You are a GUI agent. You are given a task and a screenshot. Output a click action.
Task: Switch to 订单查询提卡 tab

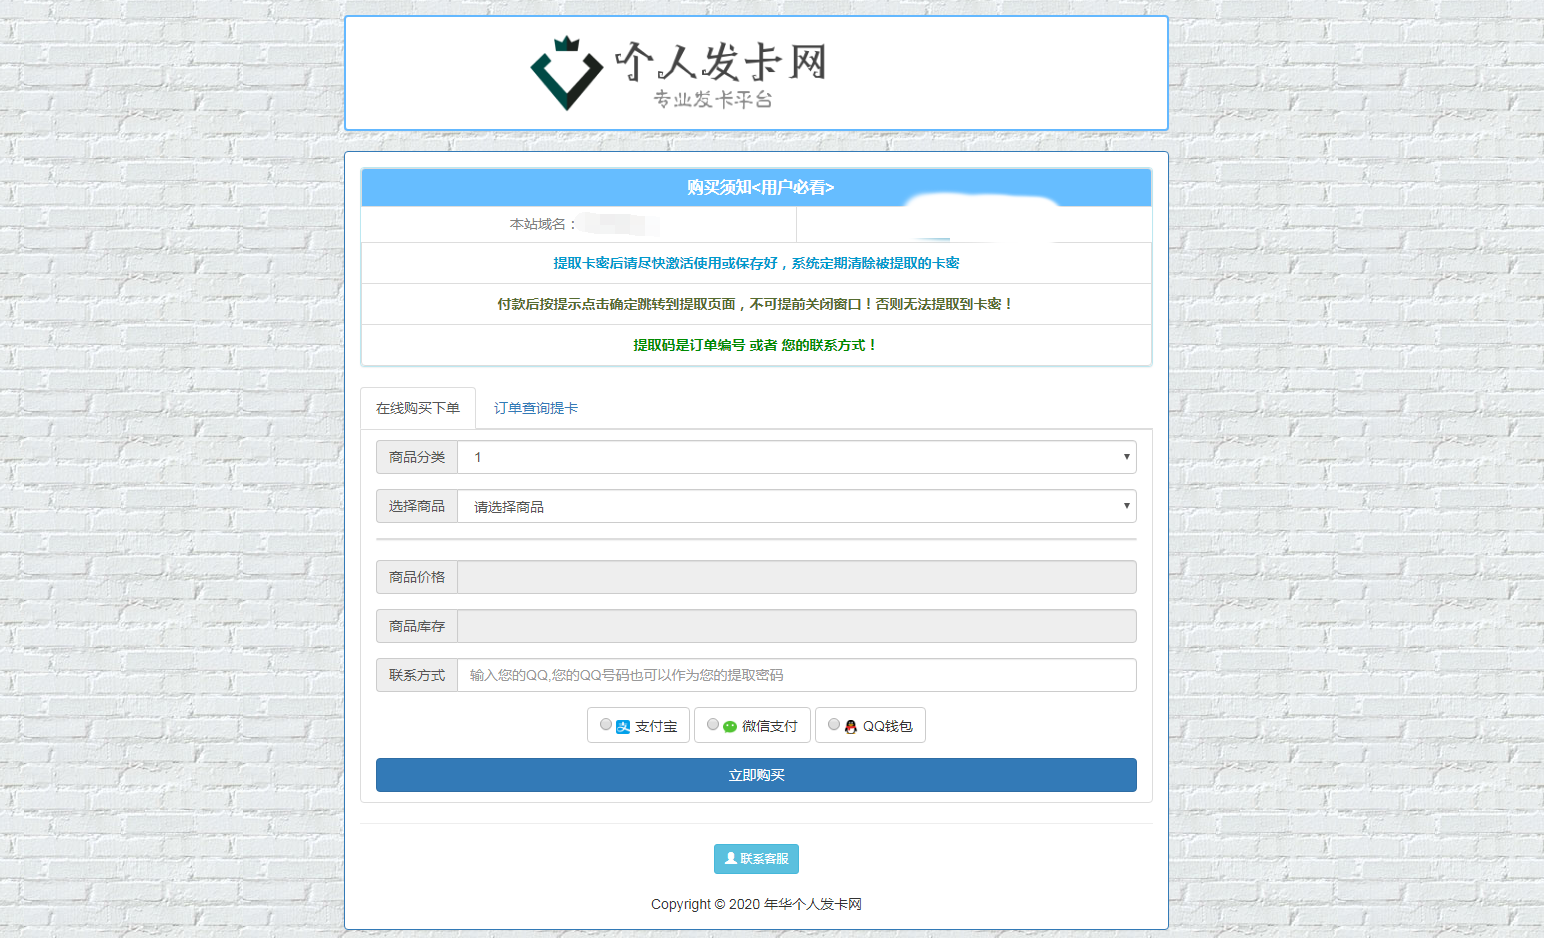pos(536,408)
